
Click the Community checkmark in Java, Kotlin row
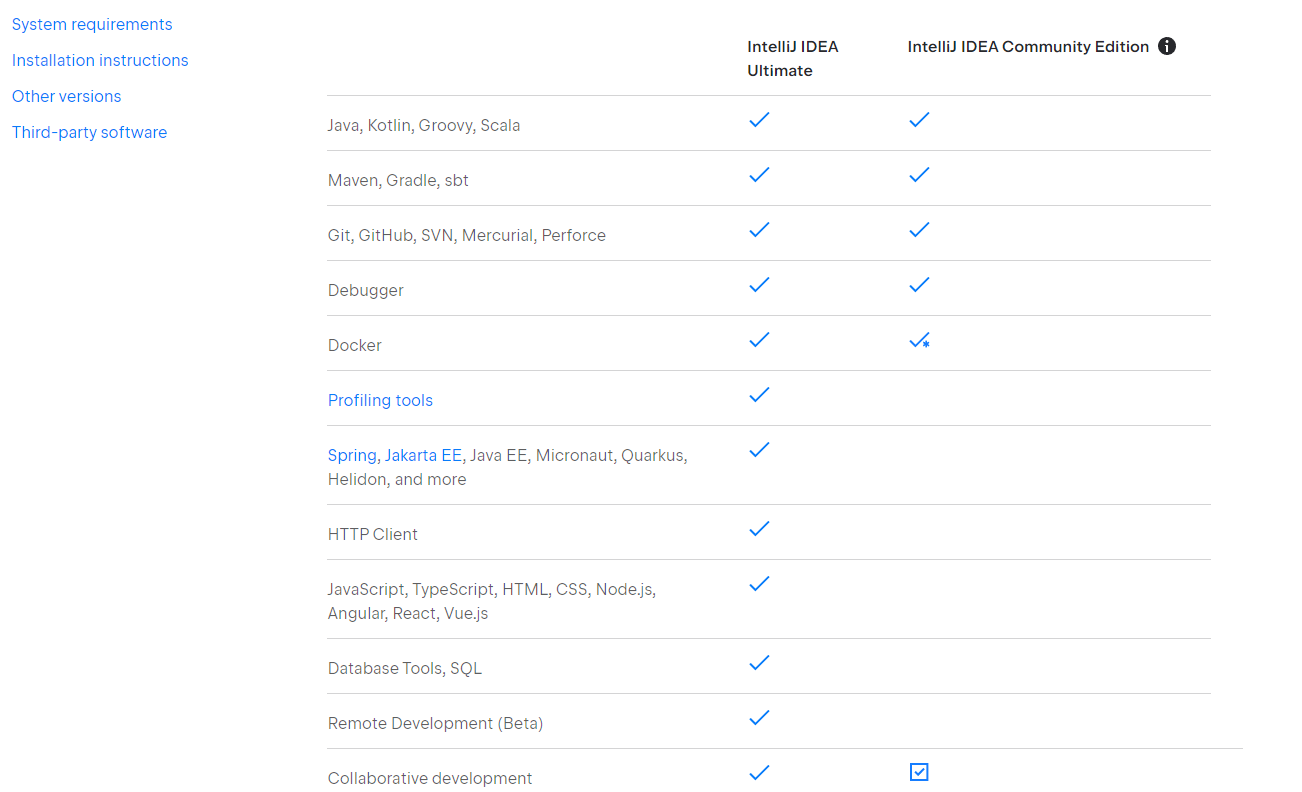pyautogui.click(x=919, y=120)
